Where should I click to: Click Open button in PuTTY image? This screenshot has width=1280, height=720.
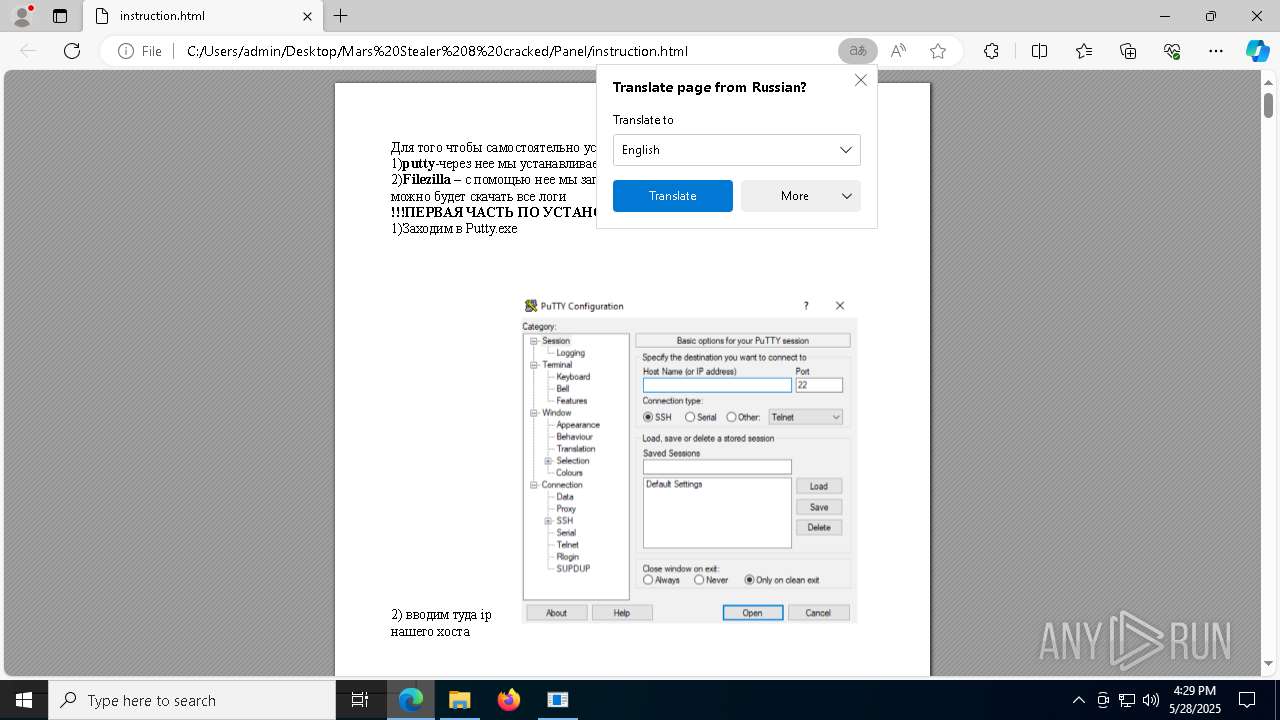pos(753,613)
